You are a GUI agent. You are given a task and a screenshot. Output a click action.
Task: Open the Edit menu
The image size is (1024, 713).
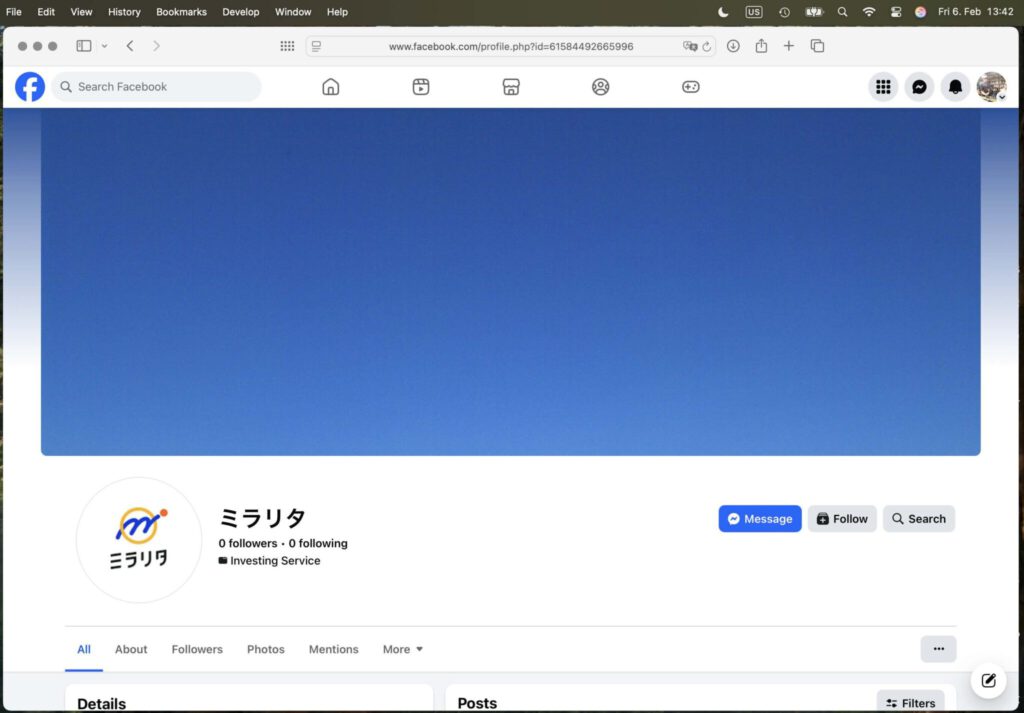click(x=46, y=12)
